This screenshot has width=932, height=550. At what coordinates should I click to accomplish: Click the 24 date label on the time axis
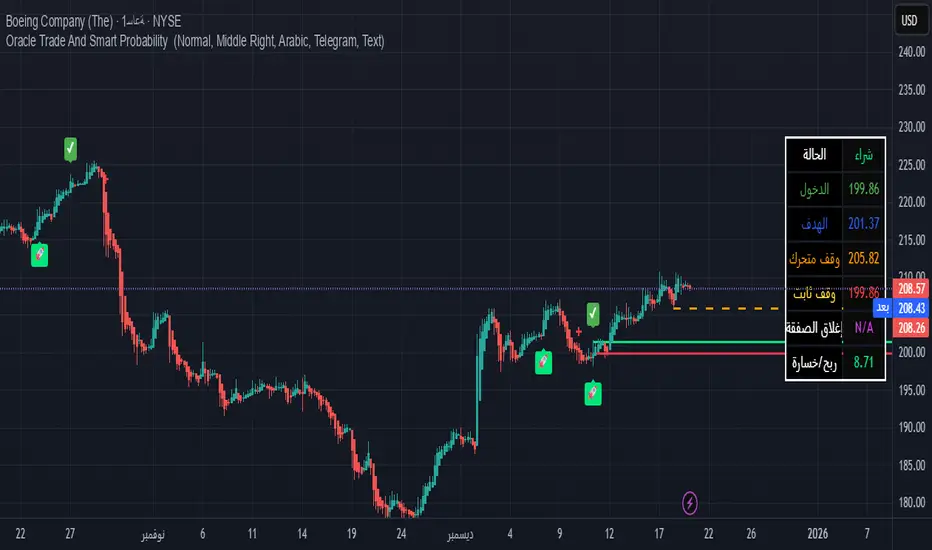(401, 533)
